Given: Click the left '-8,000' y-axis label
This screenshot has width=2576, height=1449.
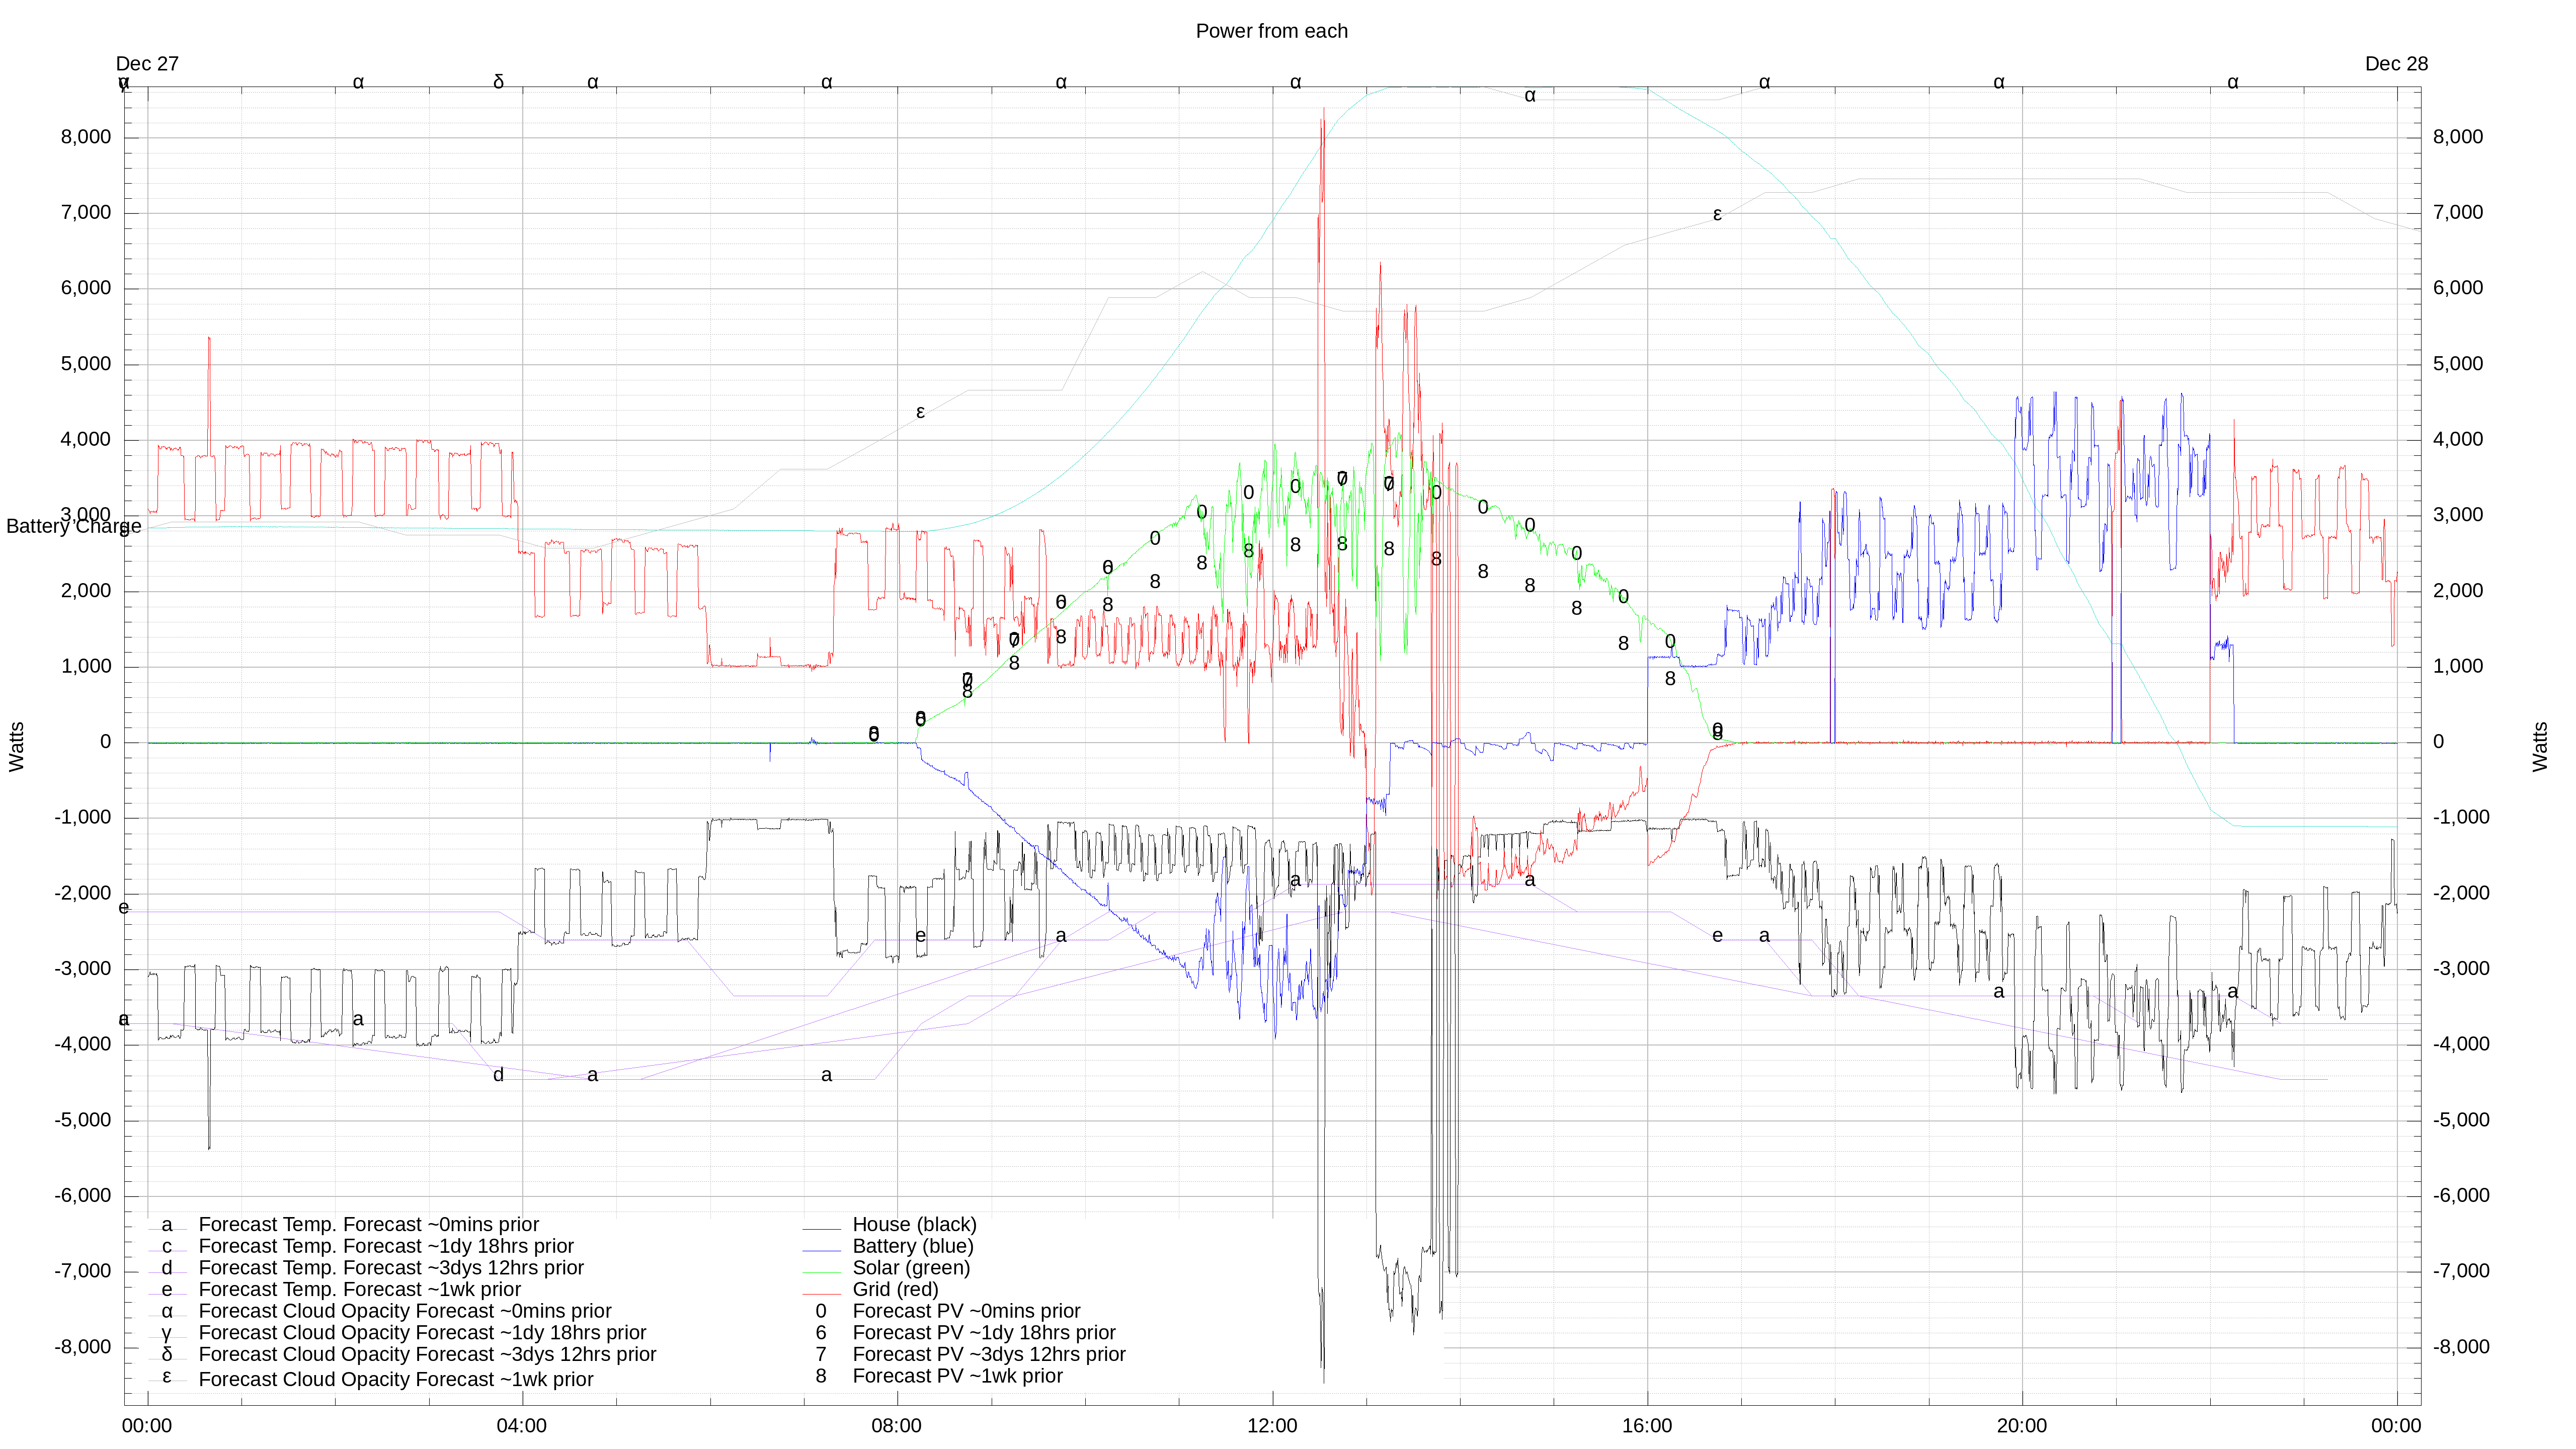Looking at the screenshot, I should (x=83, y=1347).
